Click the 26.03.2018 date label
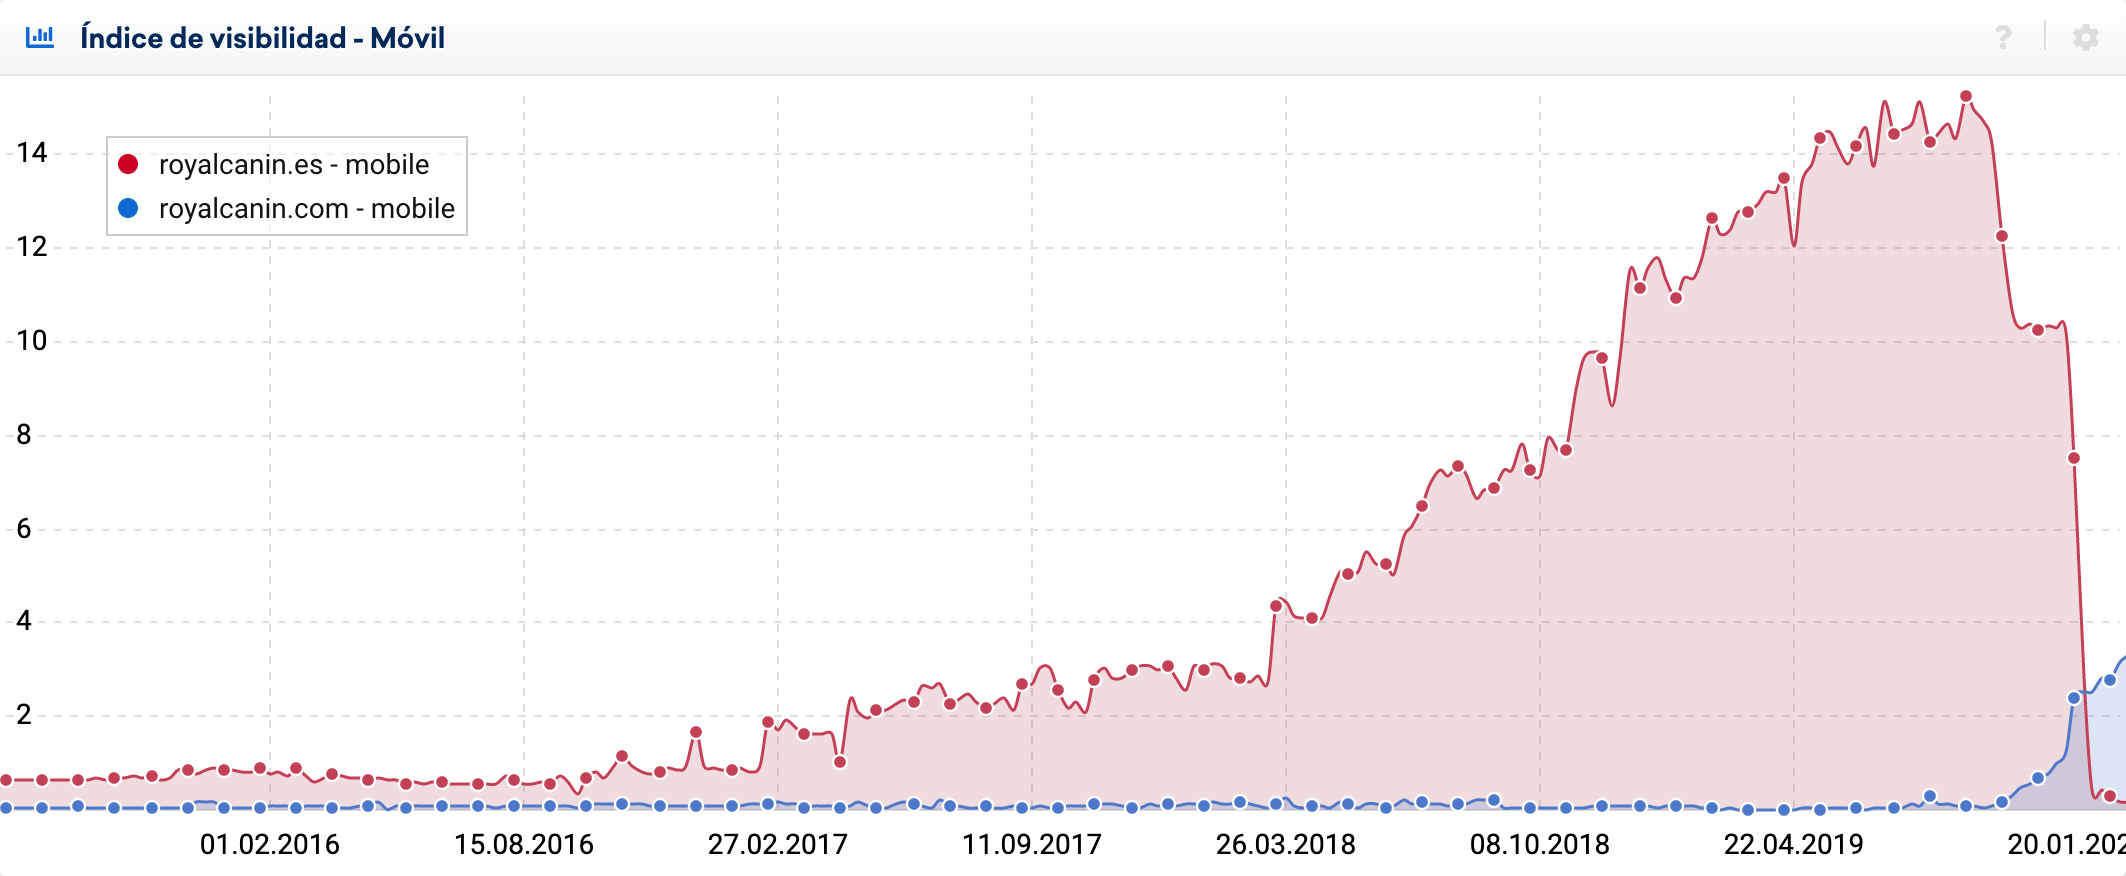 1285,845
